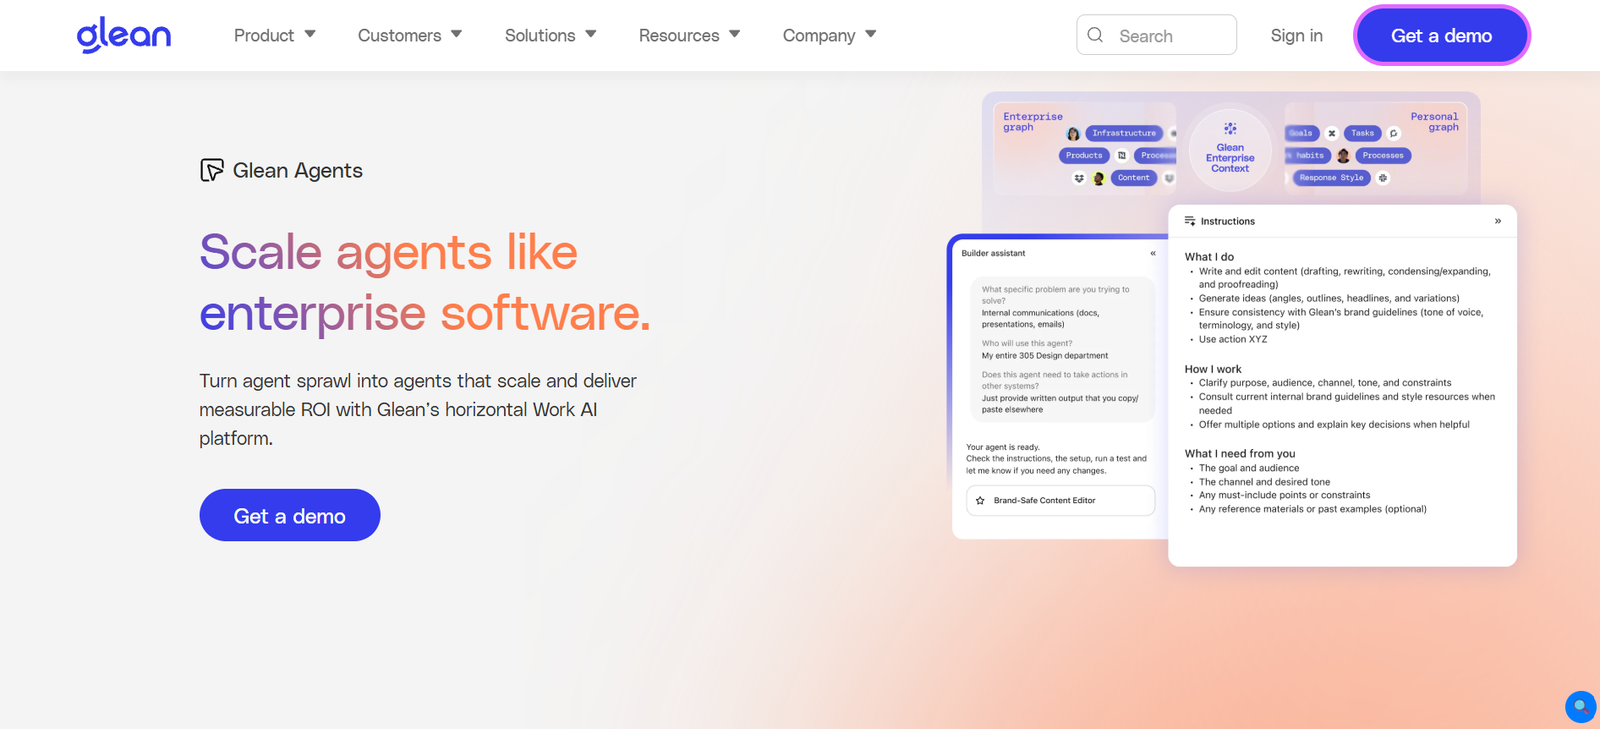Open the Product dropdown menu

click(275, 35)
